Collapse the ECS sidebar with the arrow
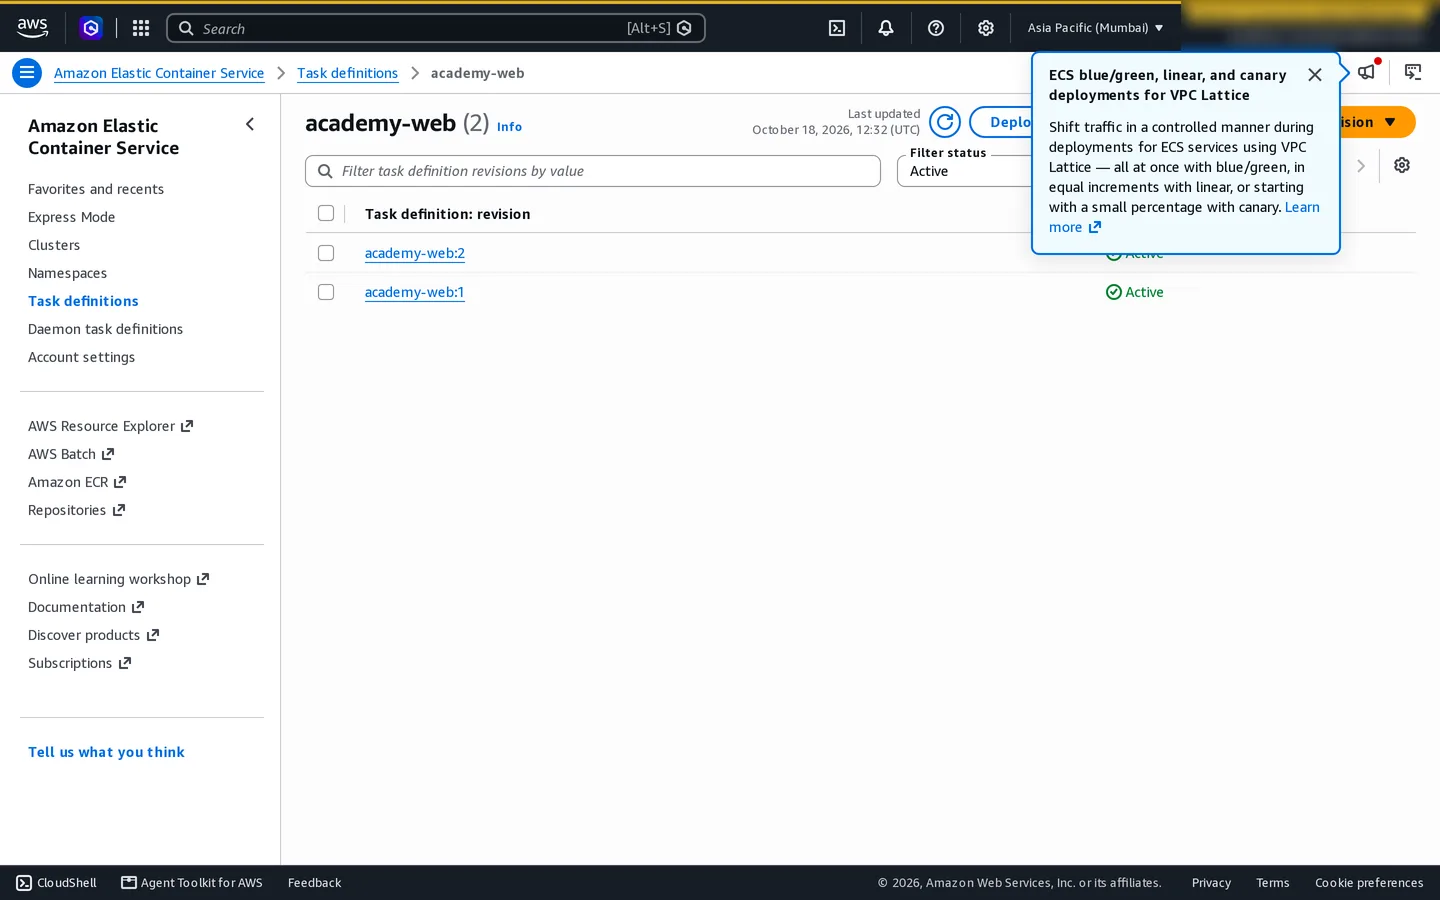The image size is (1440, 900). click(250, 124)
